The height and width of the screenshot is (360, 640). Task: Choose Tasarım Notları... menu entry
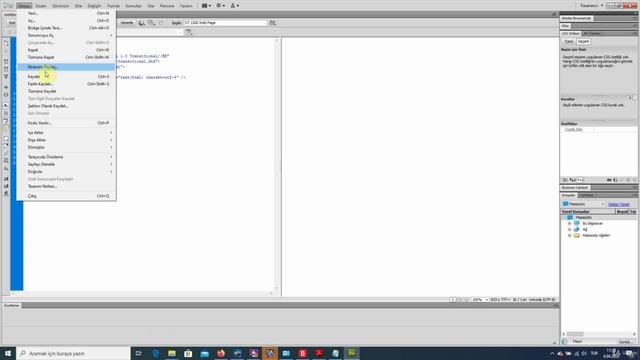tap(66, 186)
